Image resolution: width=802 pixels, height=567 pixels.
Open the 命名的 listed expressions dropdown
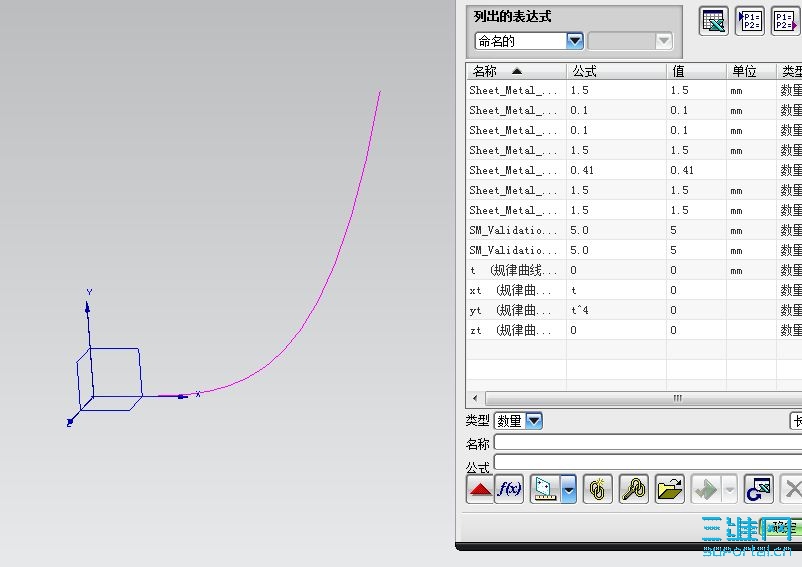tap(574, 41)
